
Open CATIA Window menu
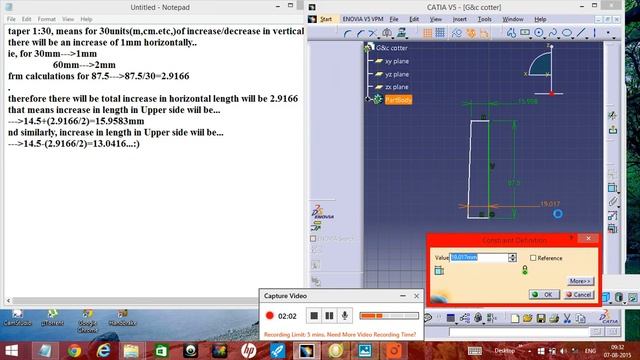click(x=513, y=19)
